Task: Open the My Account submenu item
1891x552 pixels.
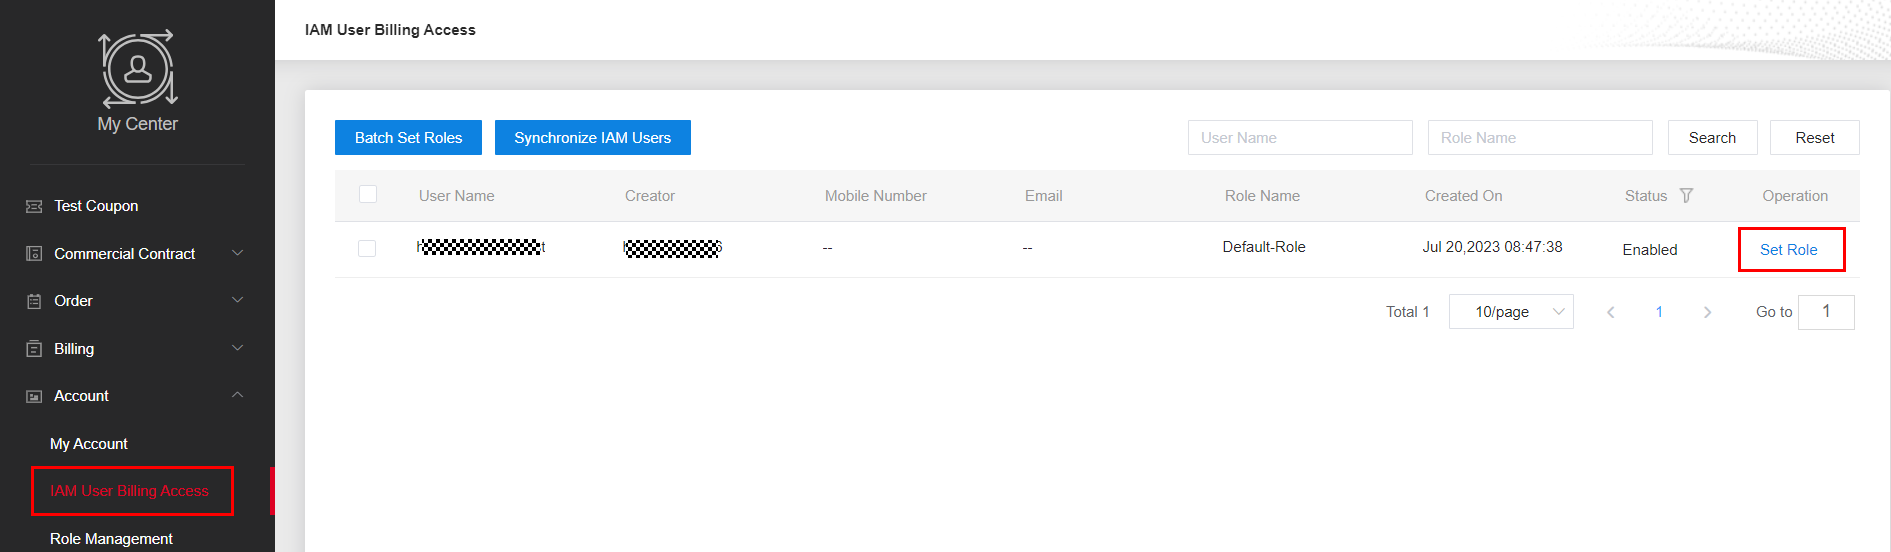Action: [x=89, y=444]
